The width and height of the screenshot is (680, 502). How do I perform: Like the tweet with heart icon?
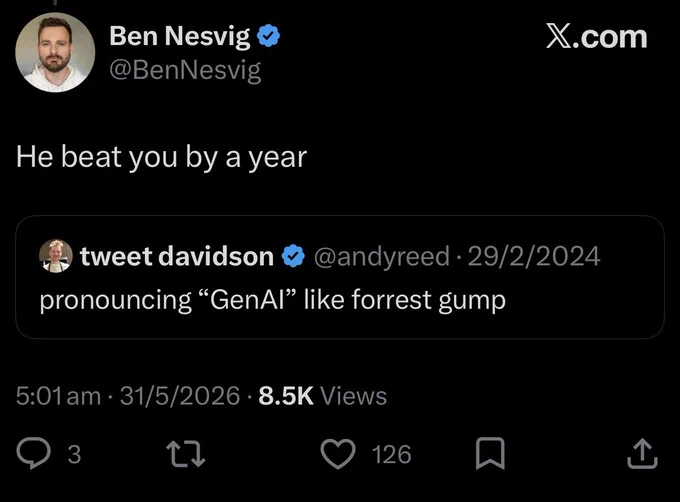tap(338, 454)
